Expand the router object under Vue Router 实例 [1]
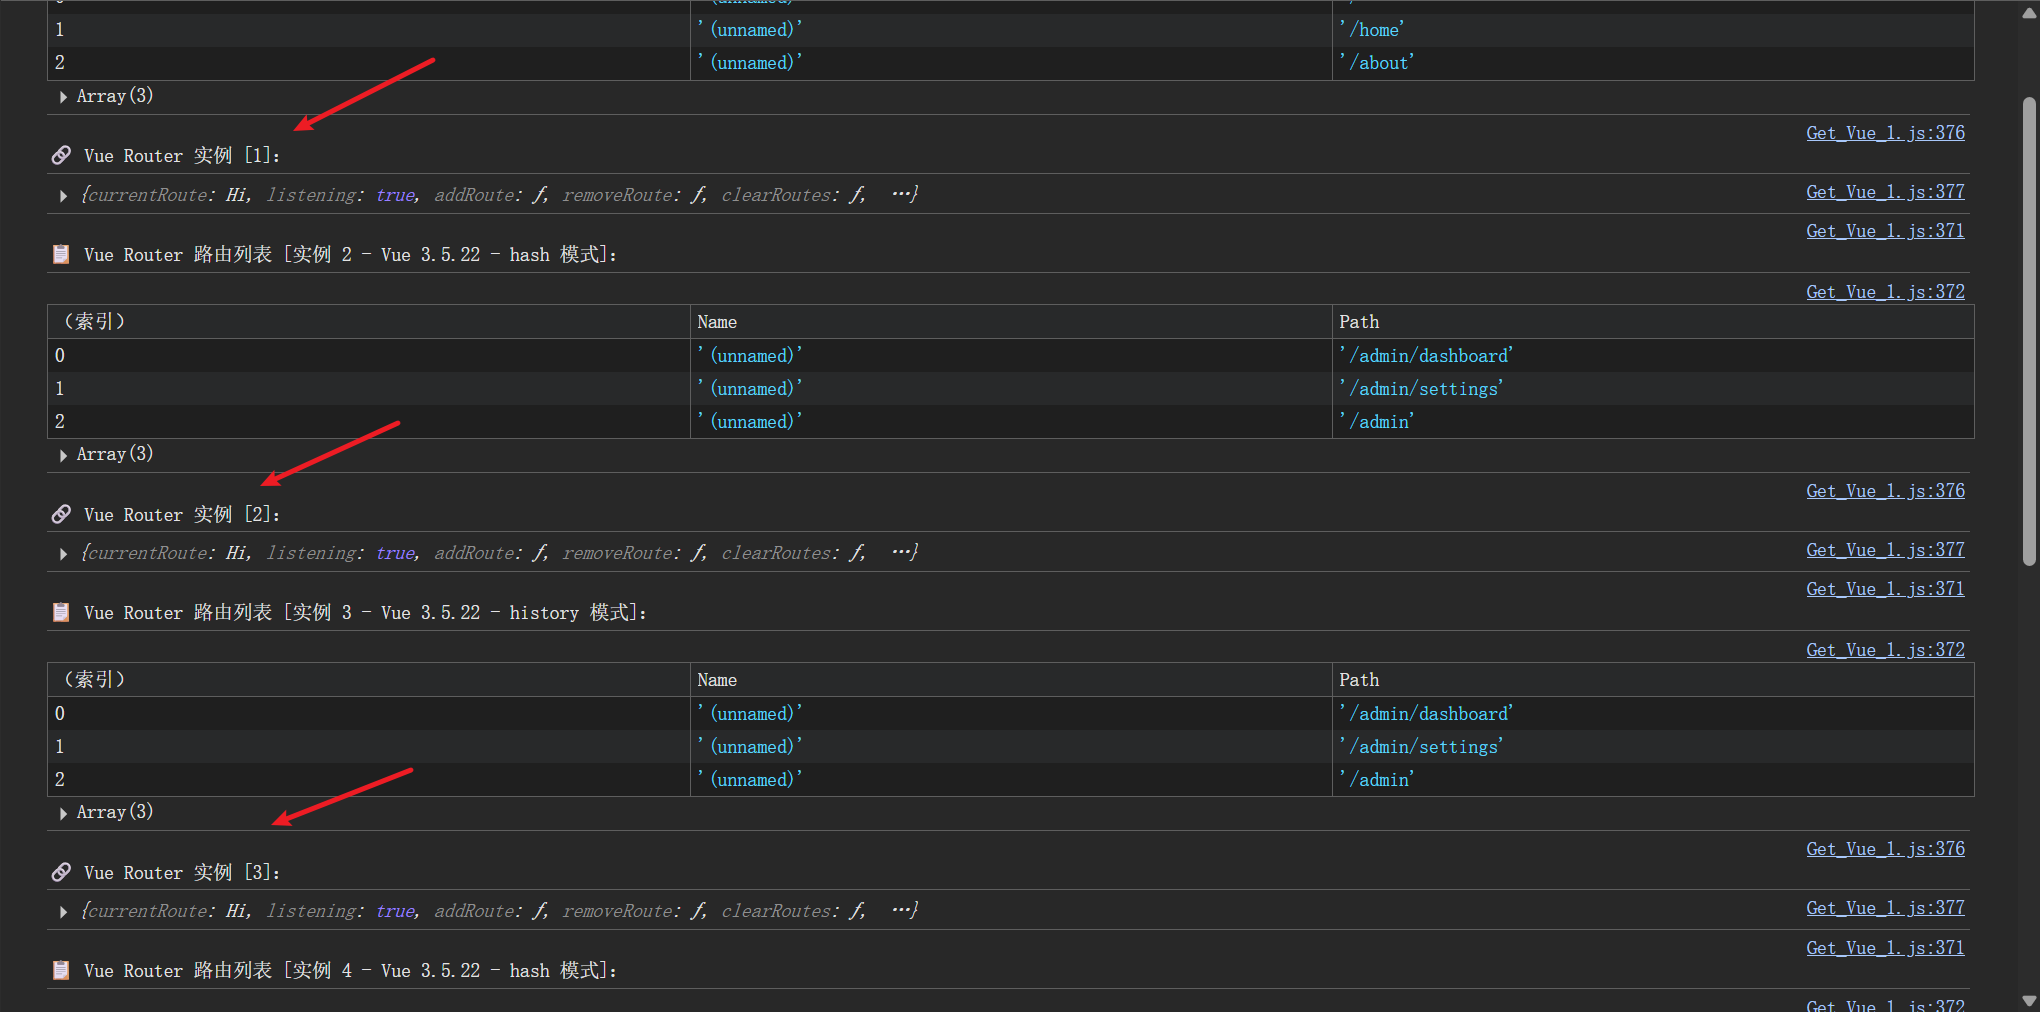Viewport: 2040px width, 1012px height. (64, 196)
